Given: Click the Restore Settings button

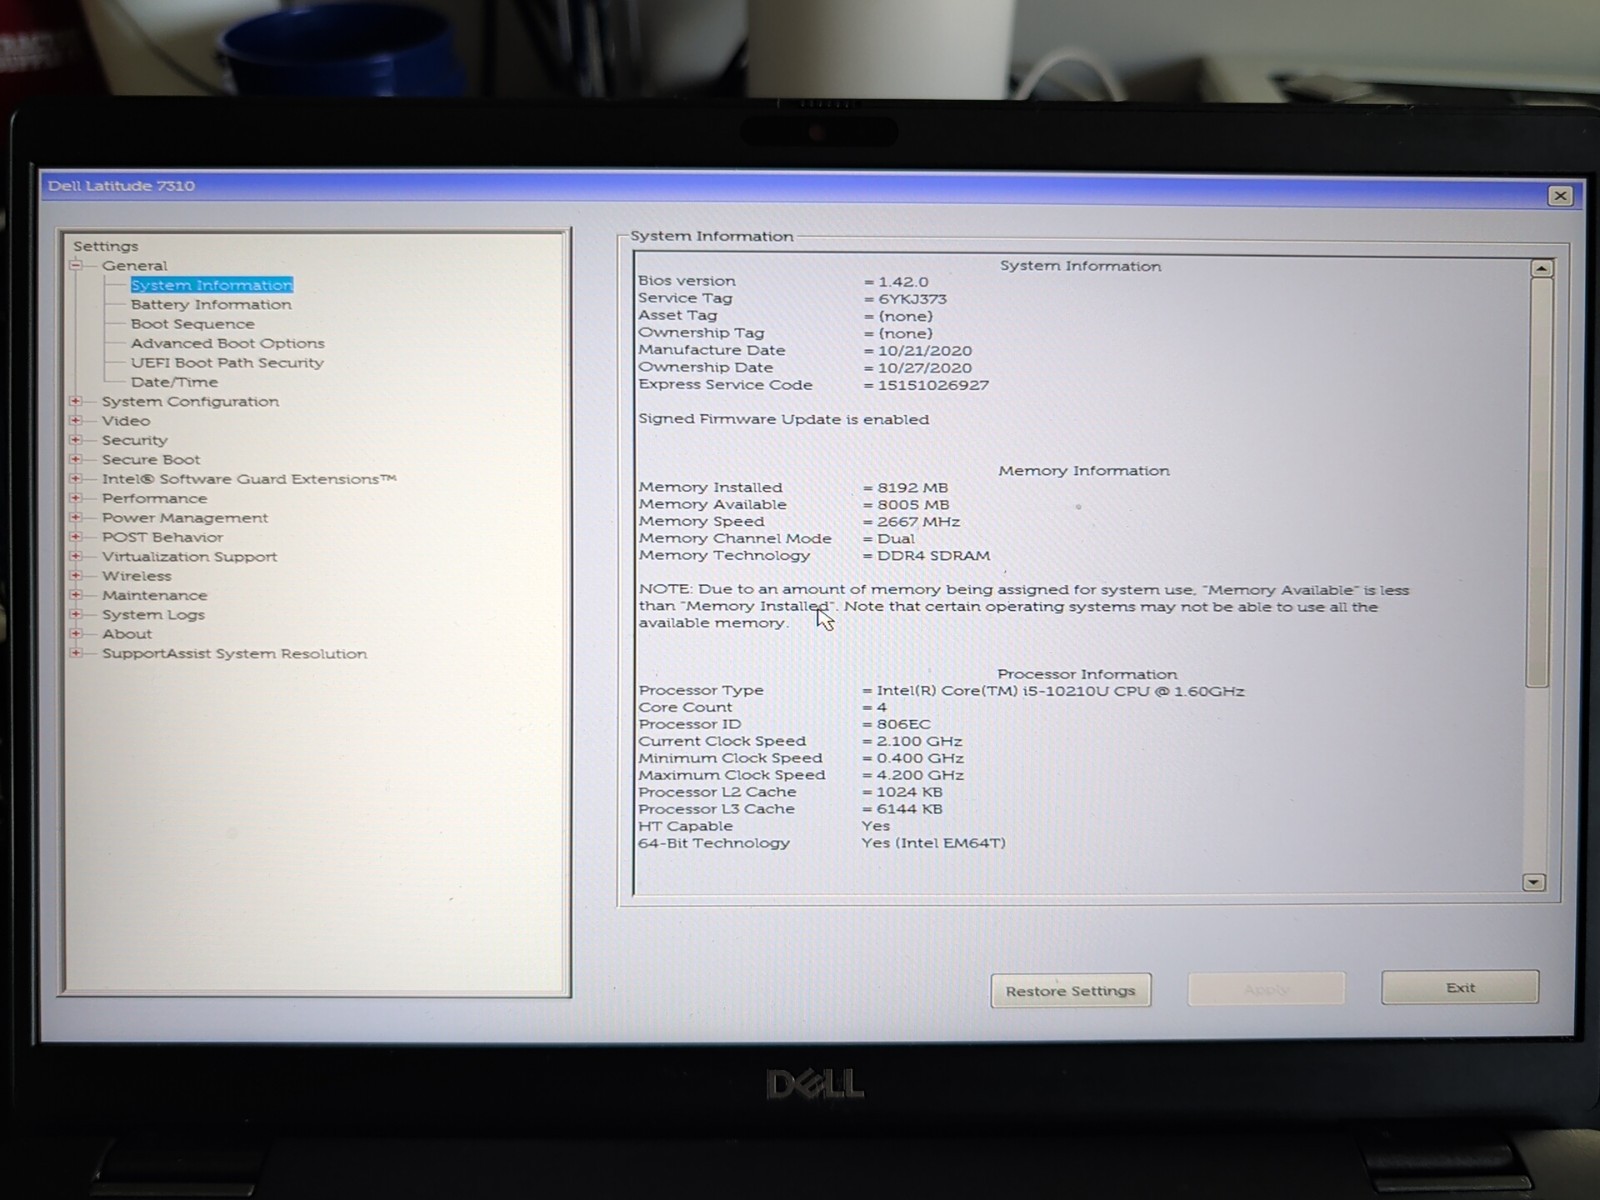Looking at the screenshot, I should 1071,990.
